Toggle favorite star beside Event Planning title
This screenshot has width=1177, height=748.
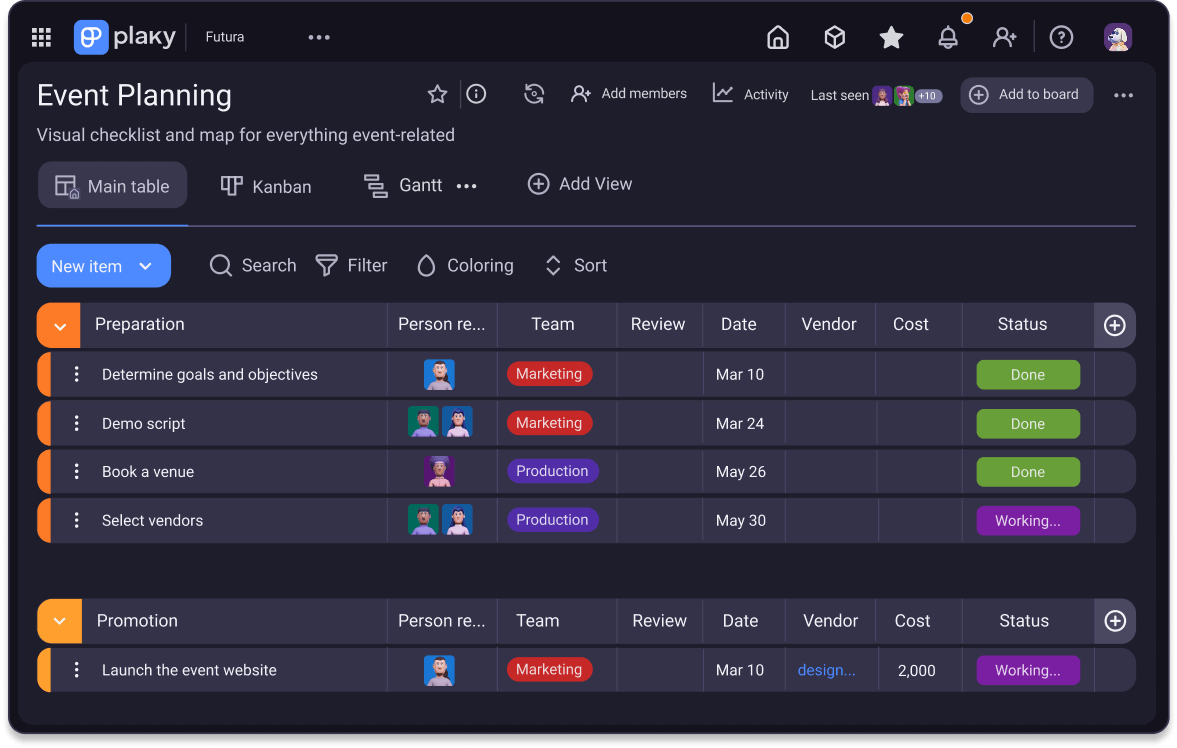[x=437, y=94]
